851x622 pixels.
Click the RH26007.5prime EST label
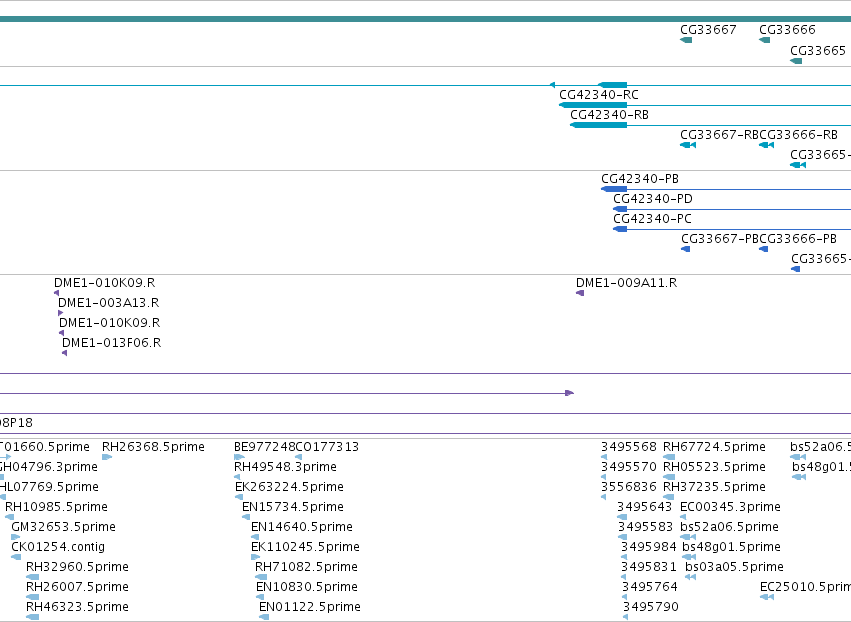(x=78, y=587)
